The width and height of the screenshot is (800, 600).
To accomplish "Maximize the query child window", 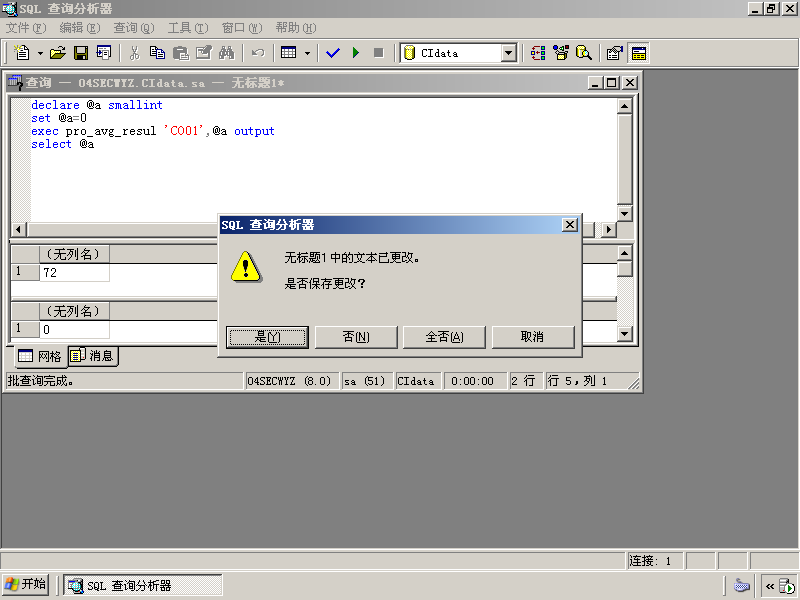I will [x=611, y=83].
